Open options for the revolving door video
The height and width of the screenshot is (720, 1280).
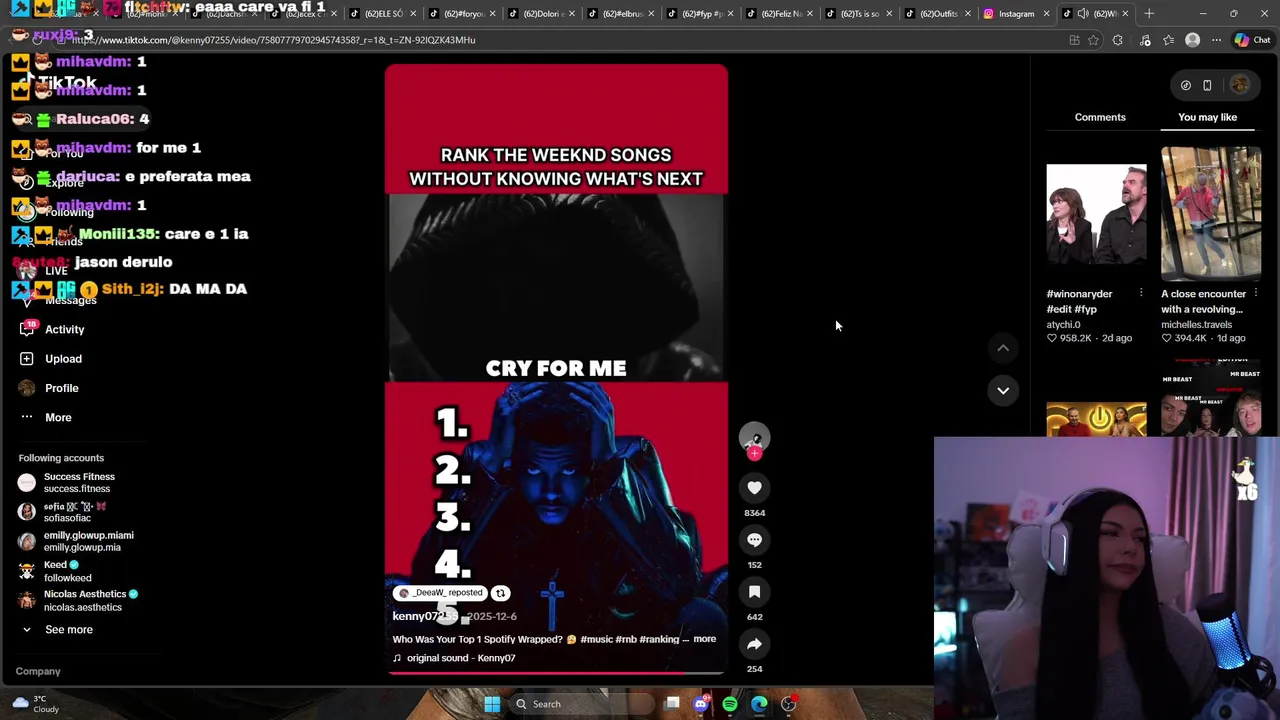(1255, 293)
